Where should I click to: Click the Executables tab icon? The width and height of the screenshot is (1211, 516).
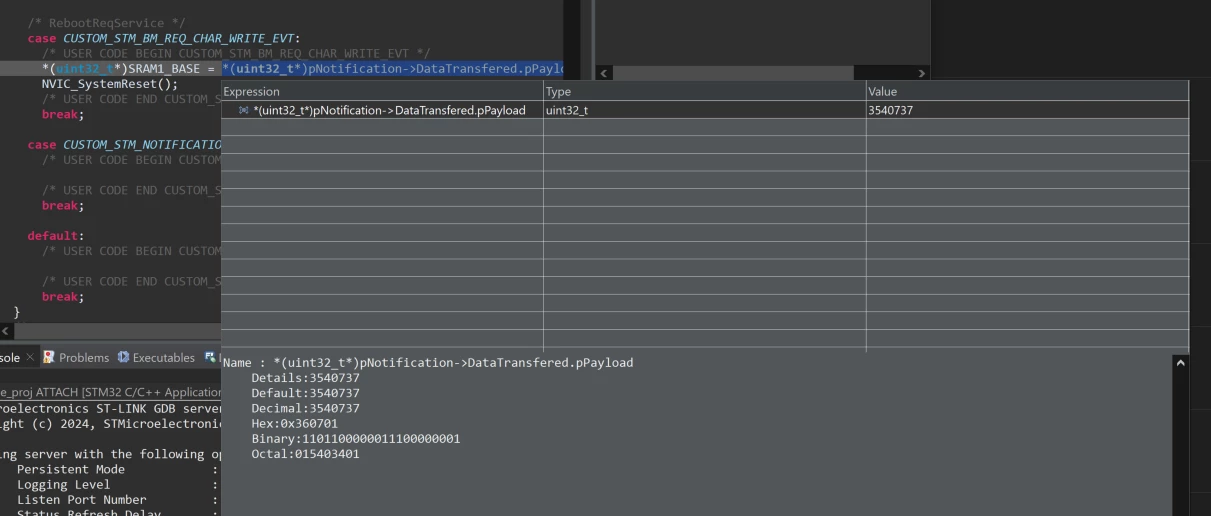point(123,357)
